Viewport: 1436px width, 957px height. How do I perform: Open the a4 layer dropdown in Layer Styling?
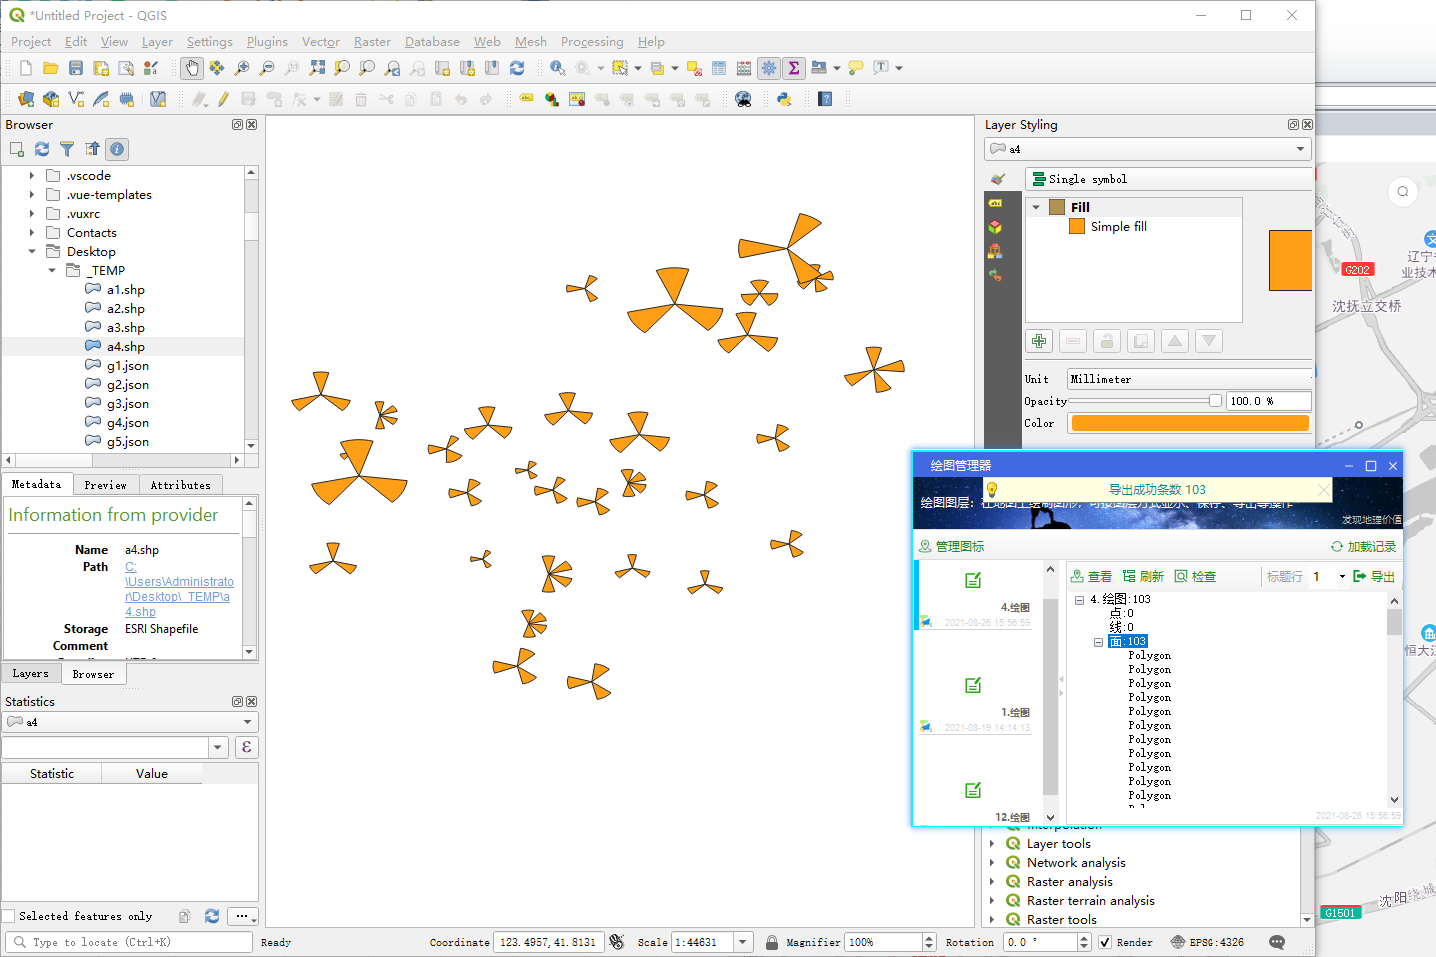(1147, 149)
